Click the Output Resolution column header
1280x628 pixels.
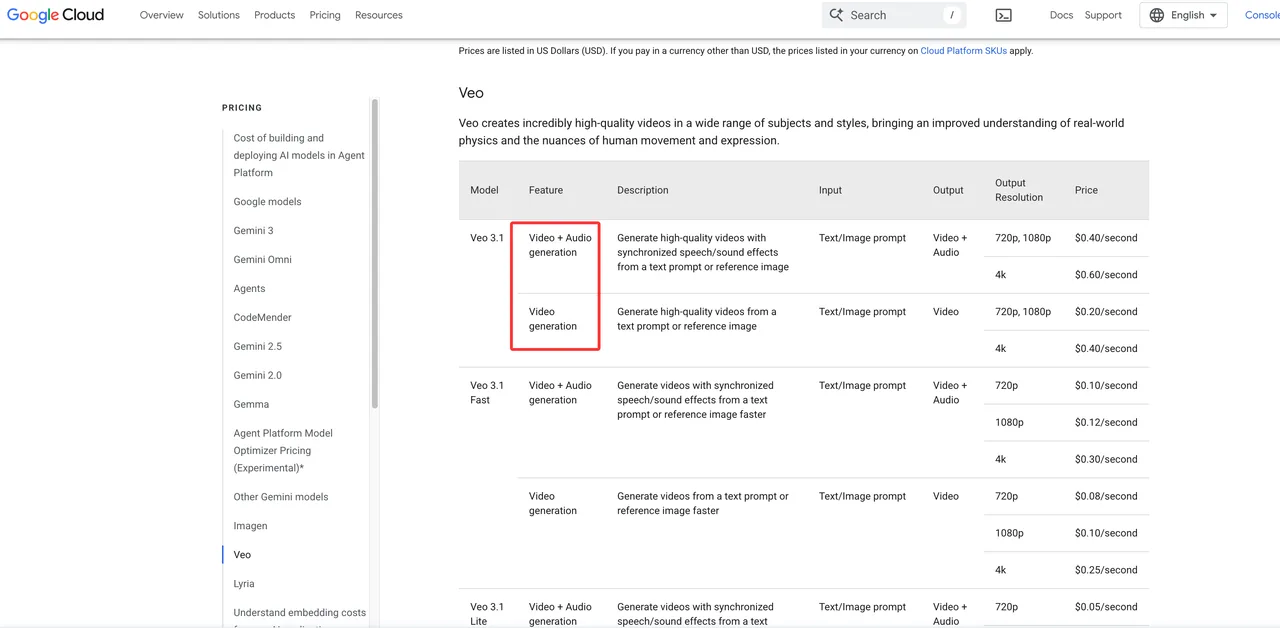(1019, 190)
